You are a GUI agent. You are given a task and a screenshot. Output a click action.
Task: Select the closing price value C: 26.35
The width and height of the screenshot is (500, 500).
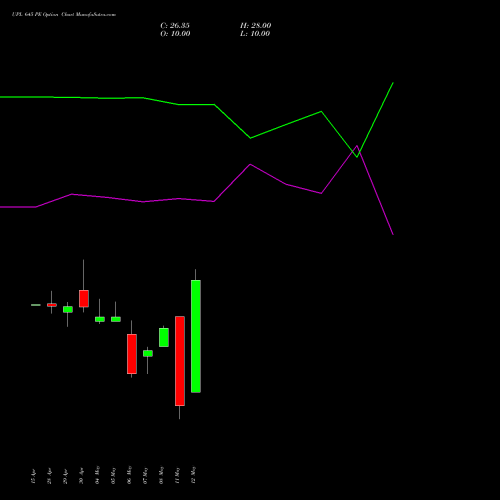[x=175, y=26]
